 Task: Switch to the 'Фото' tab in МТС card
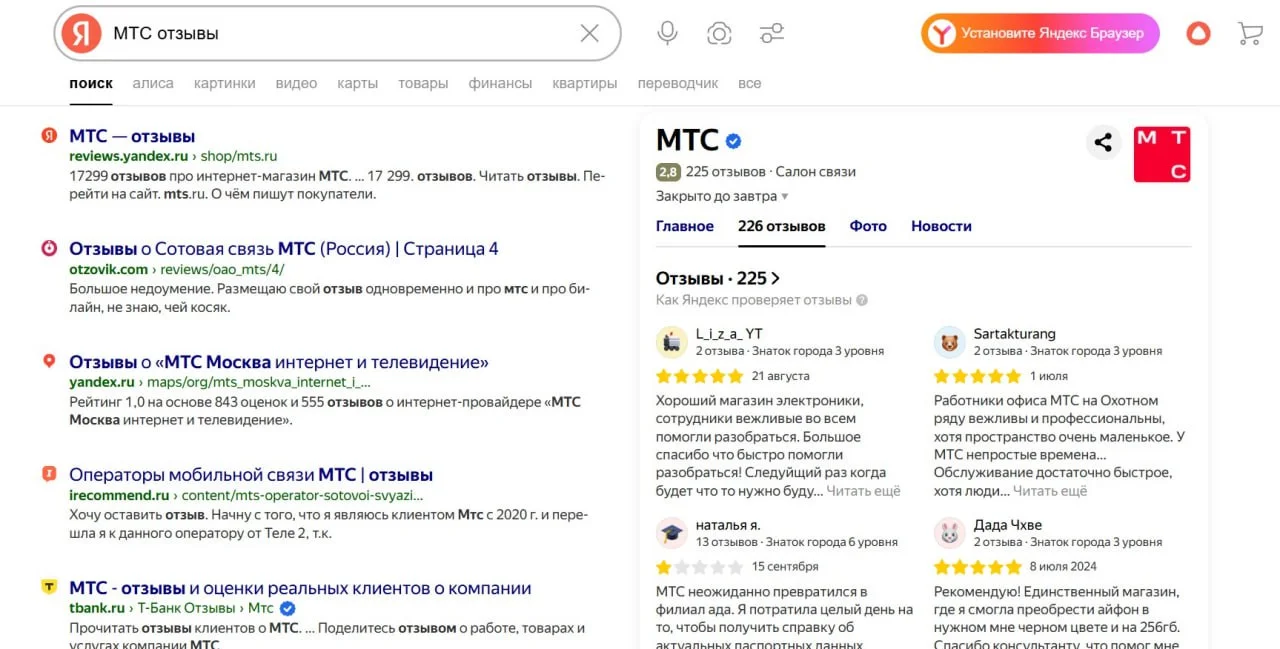point(867,226)
